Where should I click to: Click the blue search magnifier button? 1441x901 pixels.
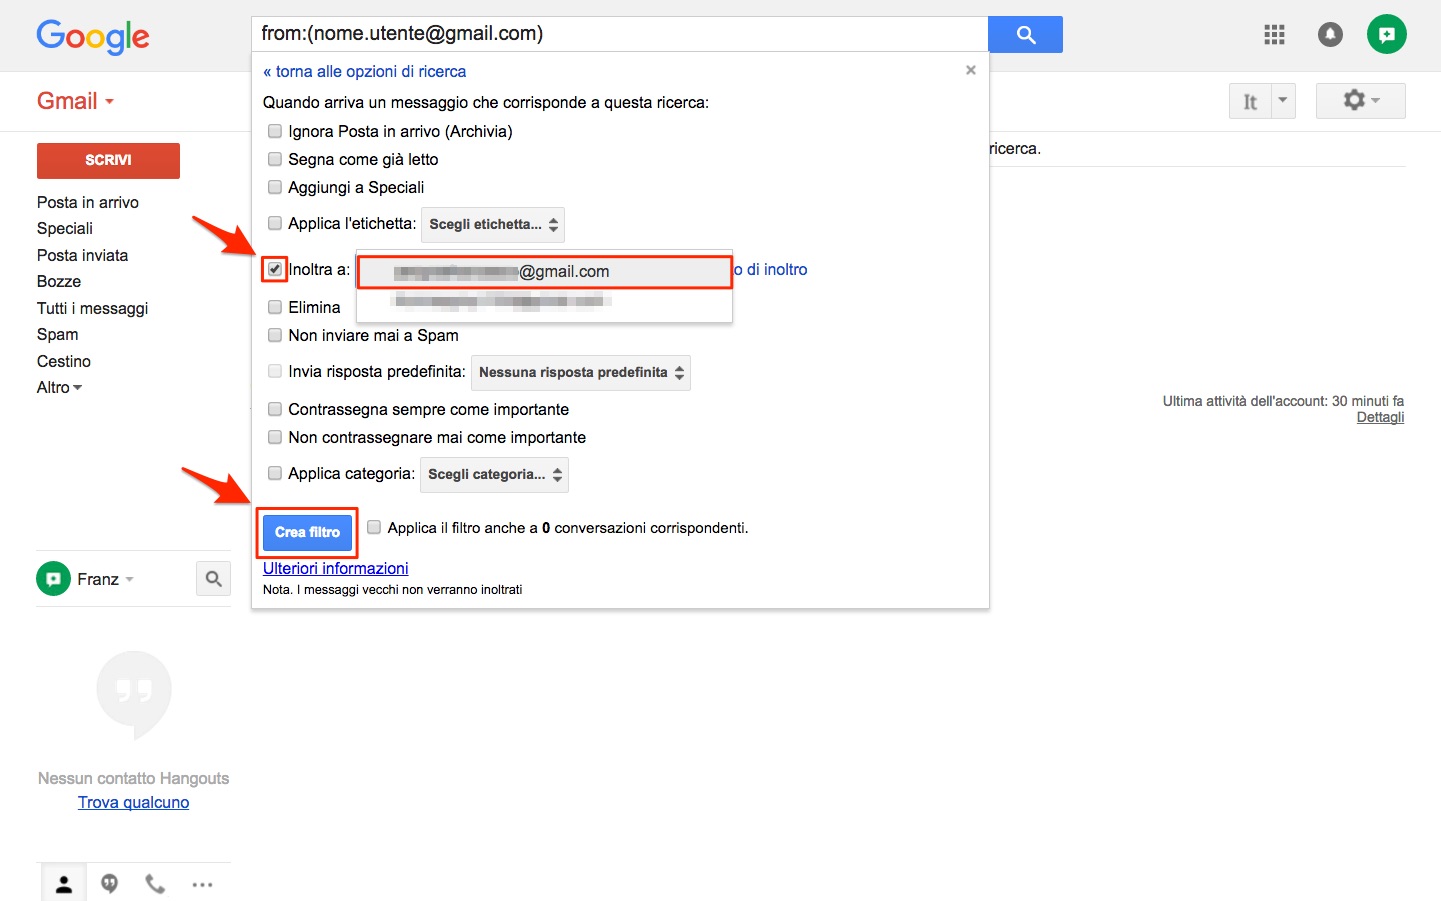click(x=1025, y=34)
